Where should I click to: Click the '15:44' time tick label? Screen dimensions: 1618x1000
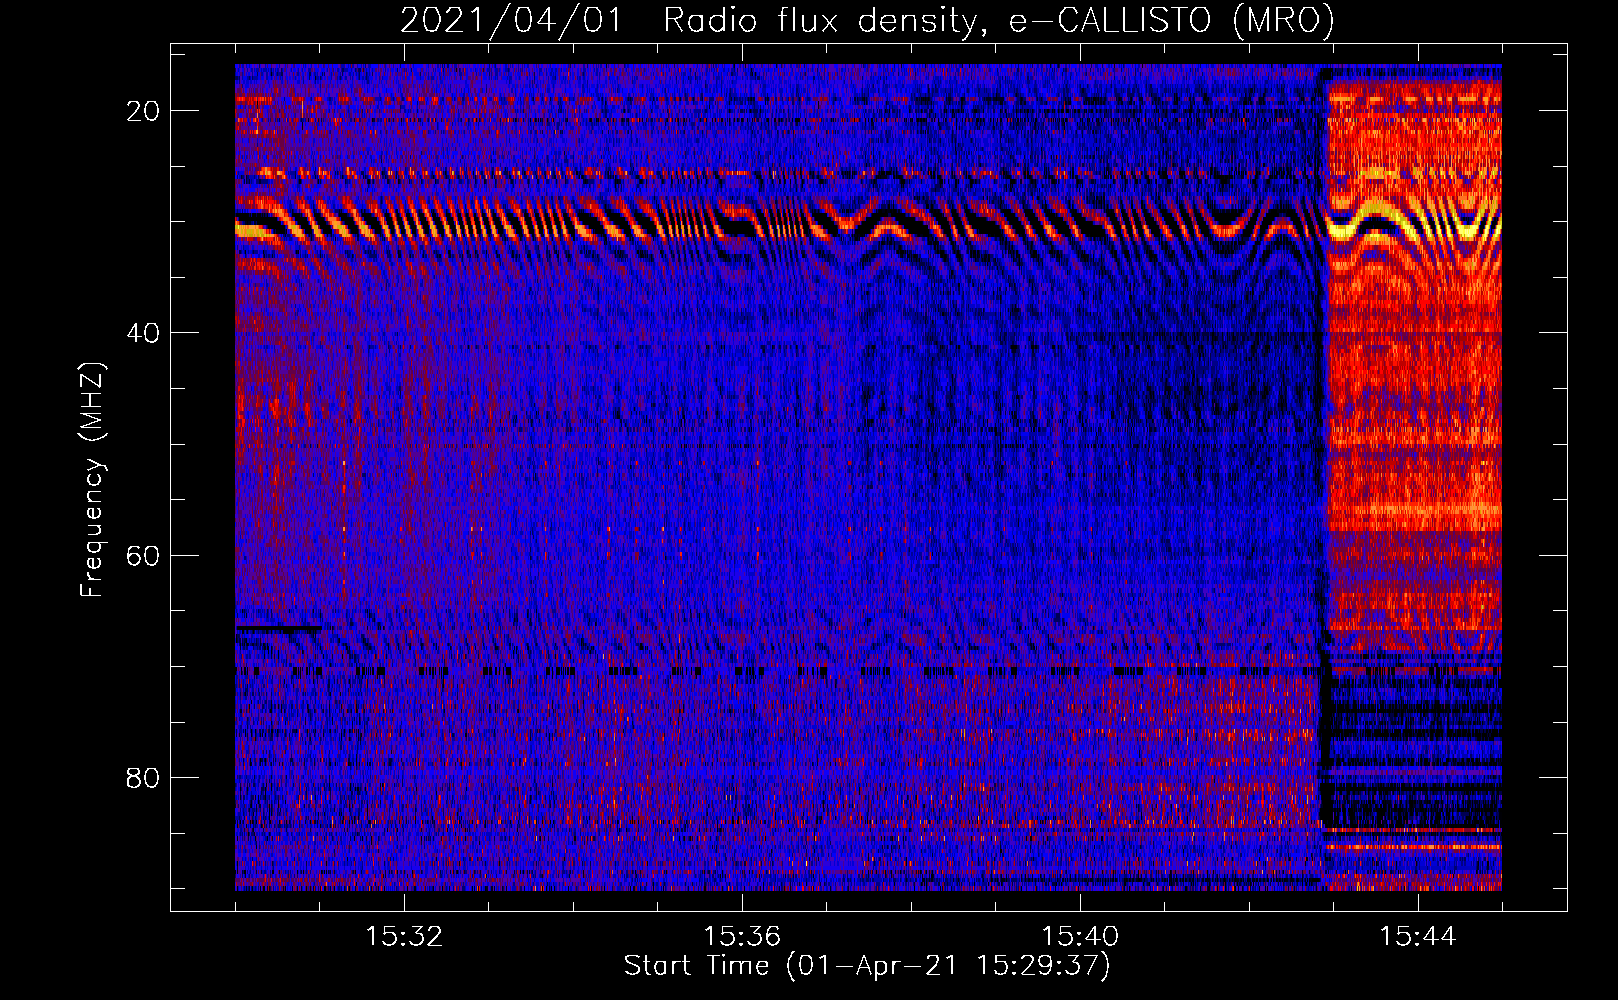click(x=1418, y=936)
